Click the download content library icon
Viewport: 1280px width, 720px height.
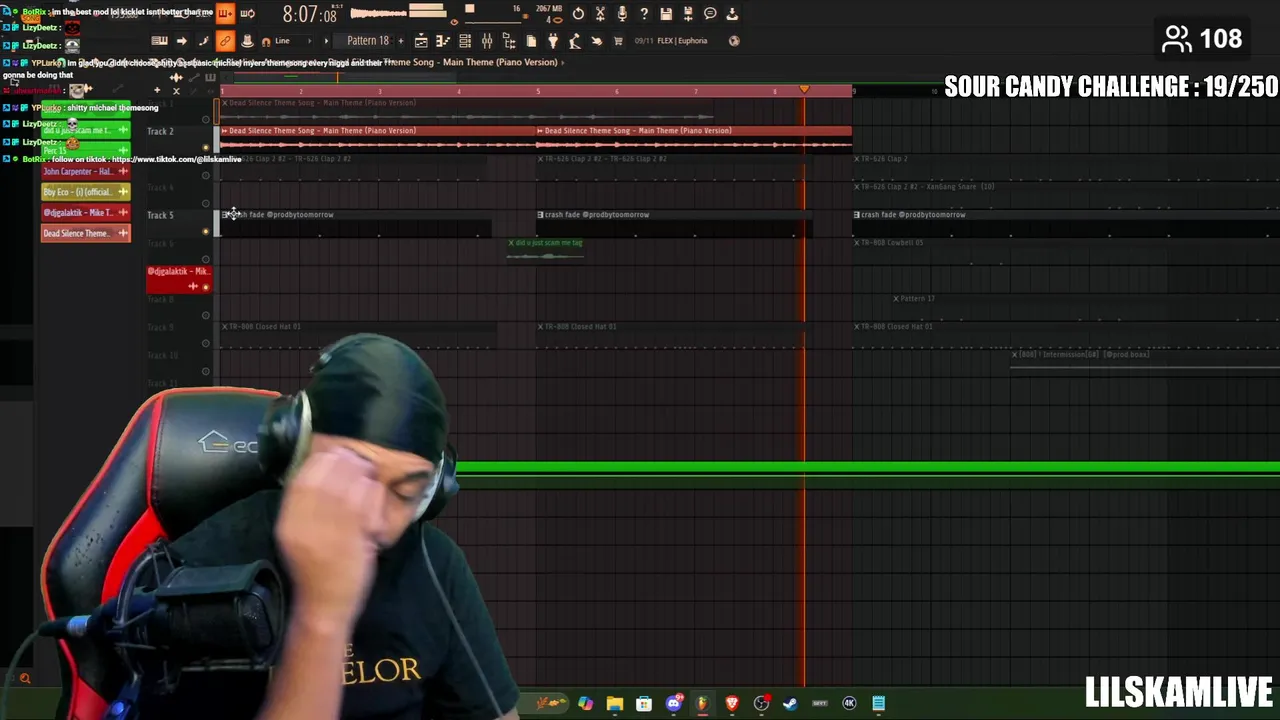[x=732, y=14]
